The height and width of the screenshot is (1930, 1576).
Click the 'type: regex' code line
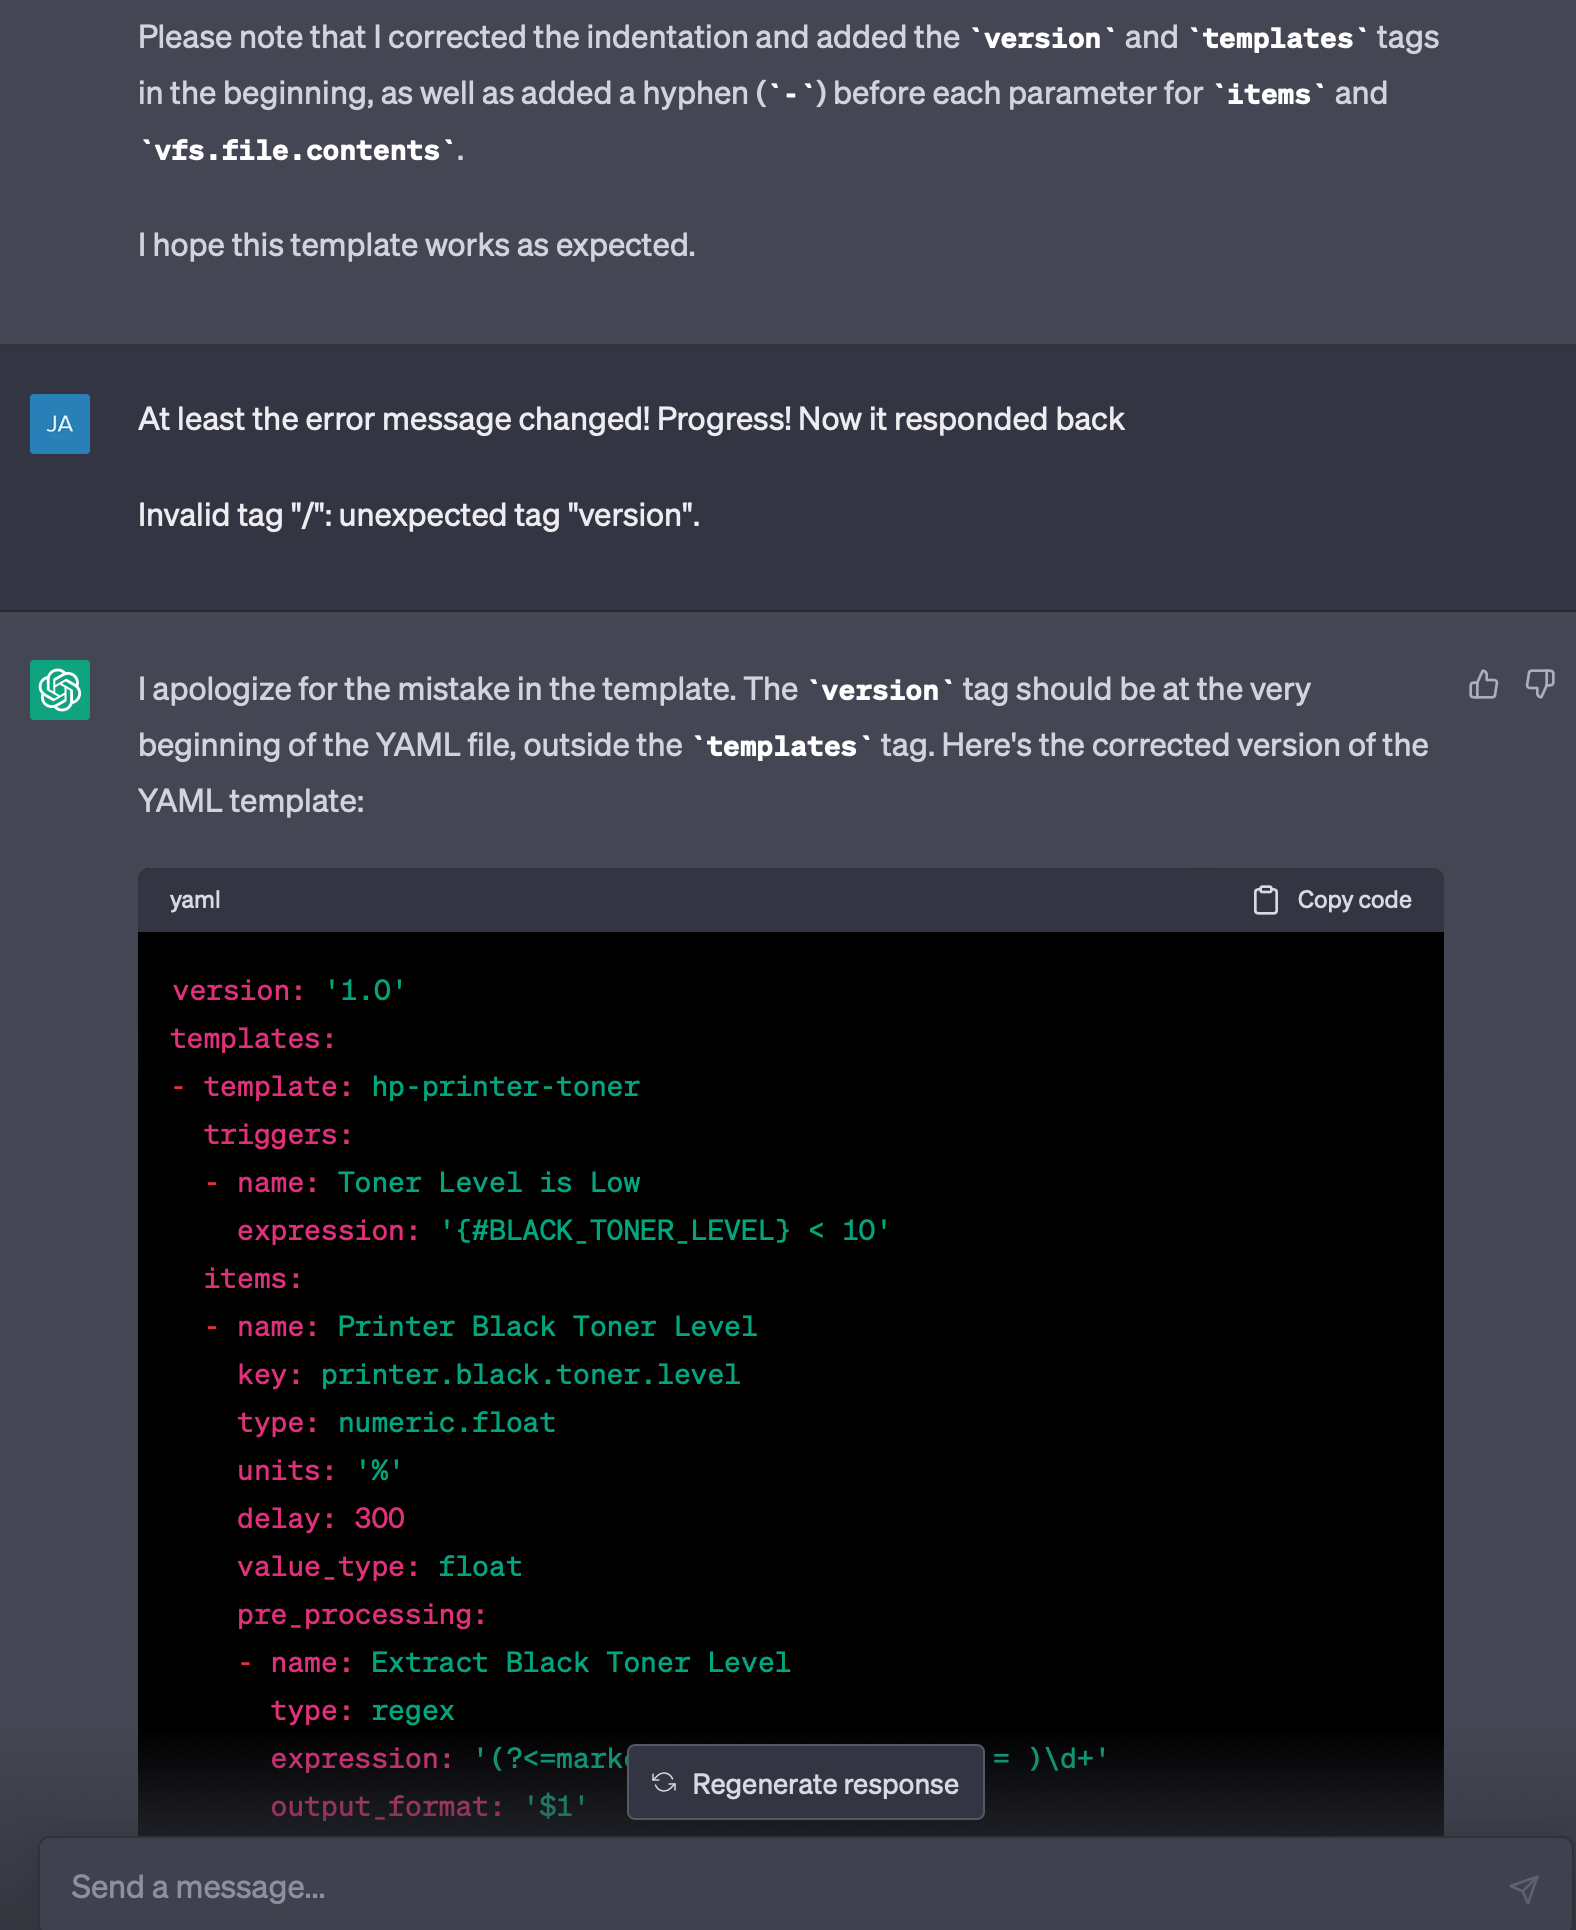363,1711
